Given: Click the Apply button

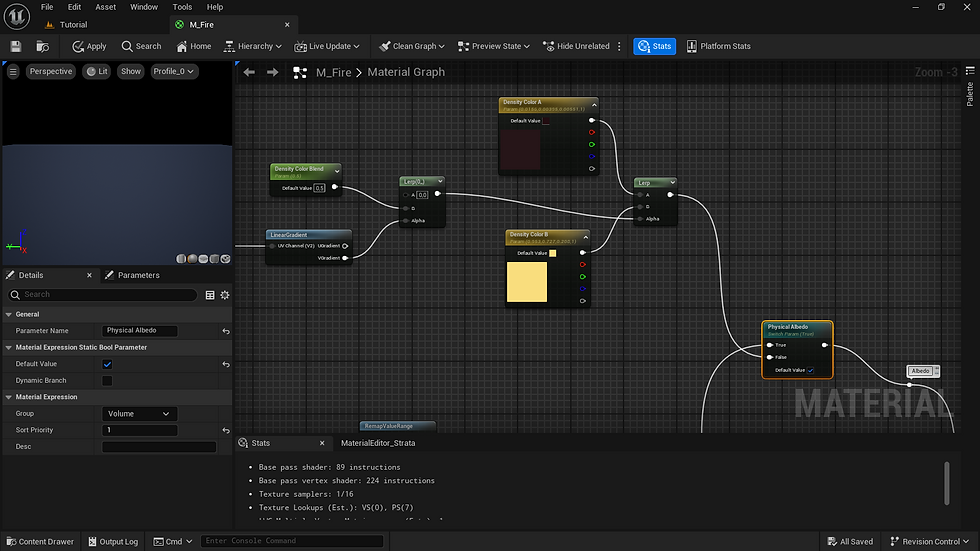Looking at the screenshot, I should [x=89, y=46].
